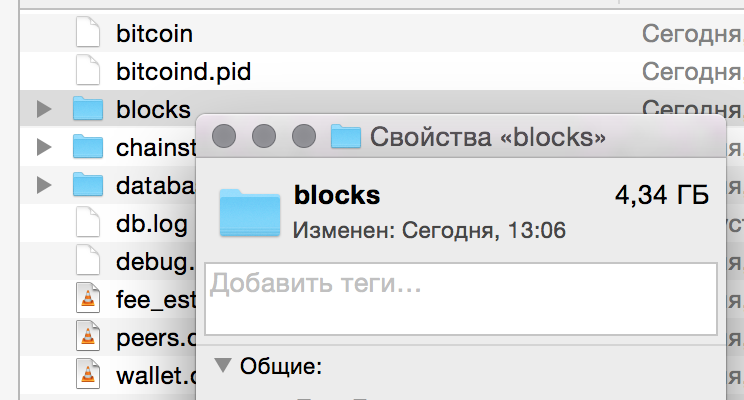Select the wallet file VLC icon
This screenshot has width=744, height=400.
(88, 374)
